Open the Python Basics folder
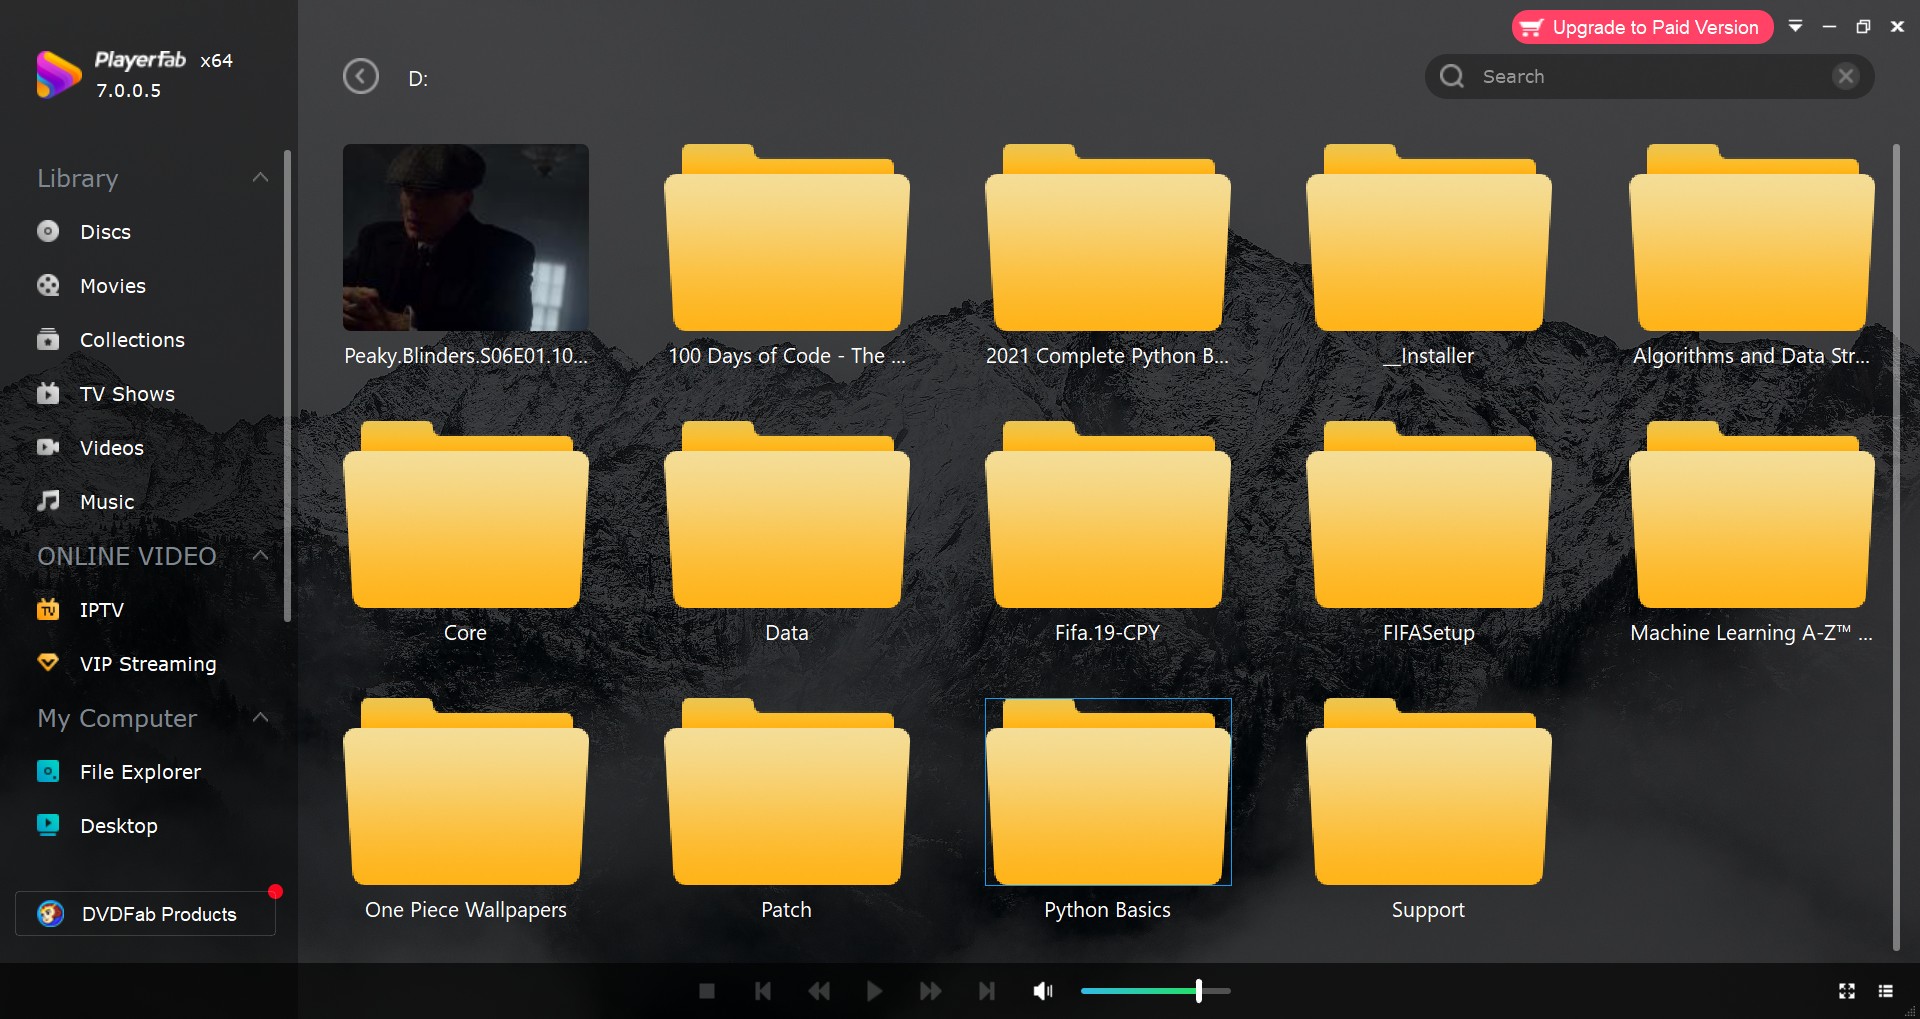The height and width of the screenshot is (1019, 1920). [1108, 791]
